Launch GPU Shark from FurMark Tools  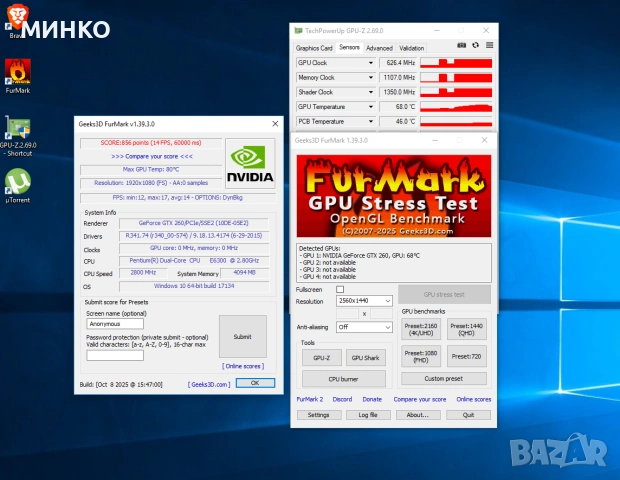[x=365, y=358]
